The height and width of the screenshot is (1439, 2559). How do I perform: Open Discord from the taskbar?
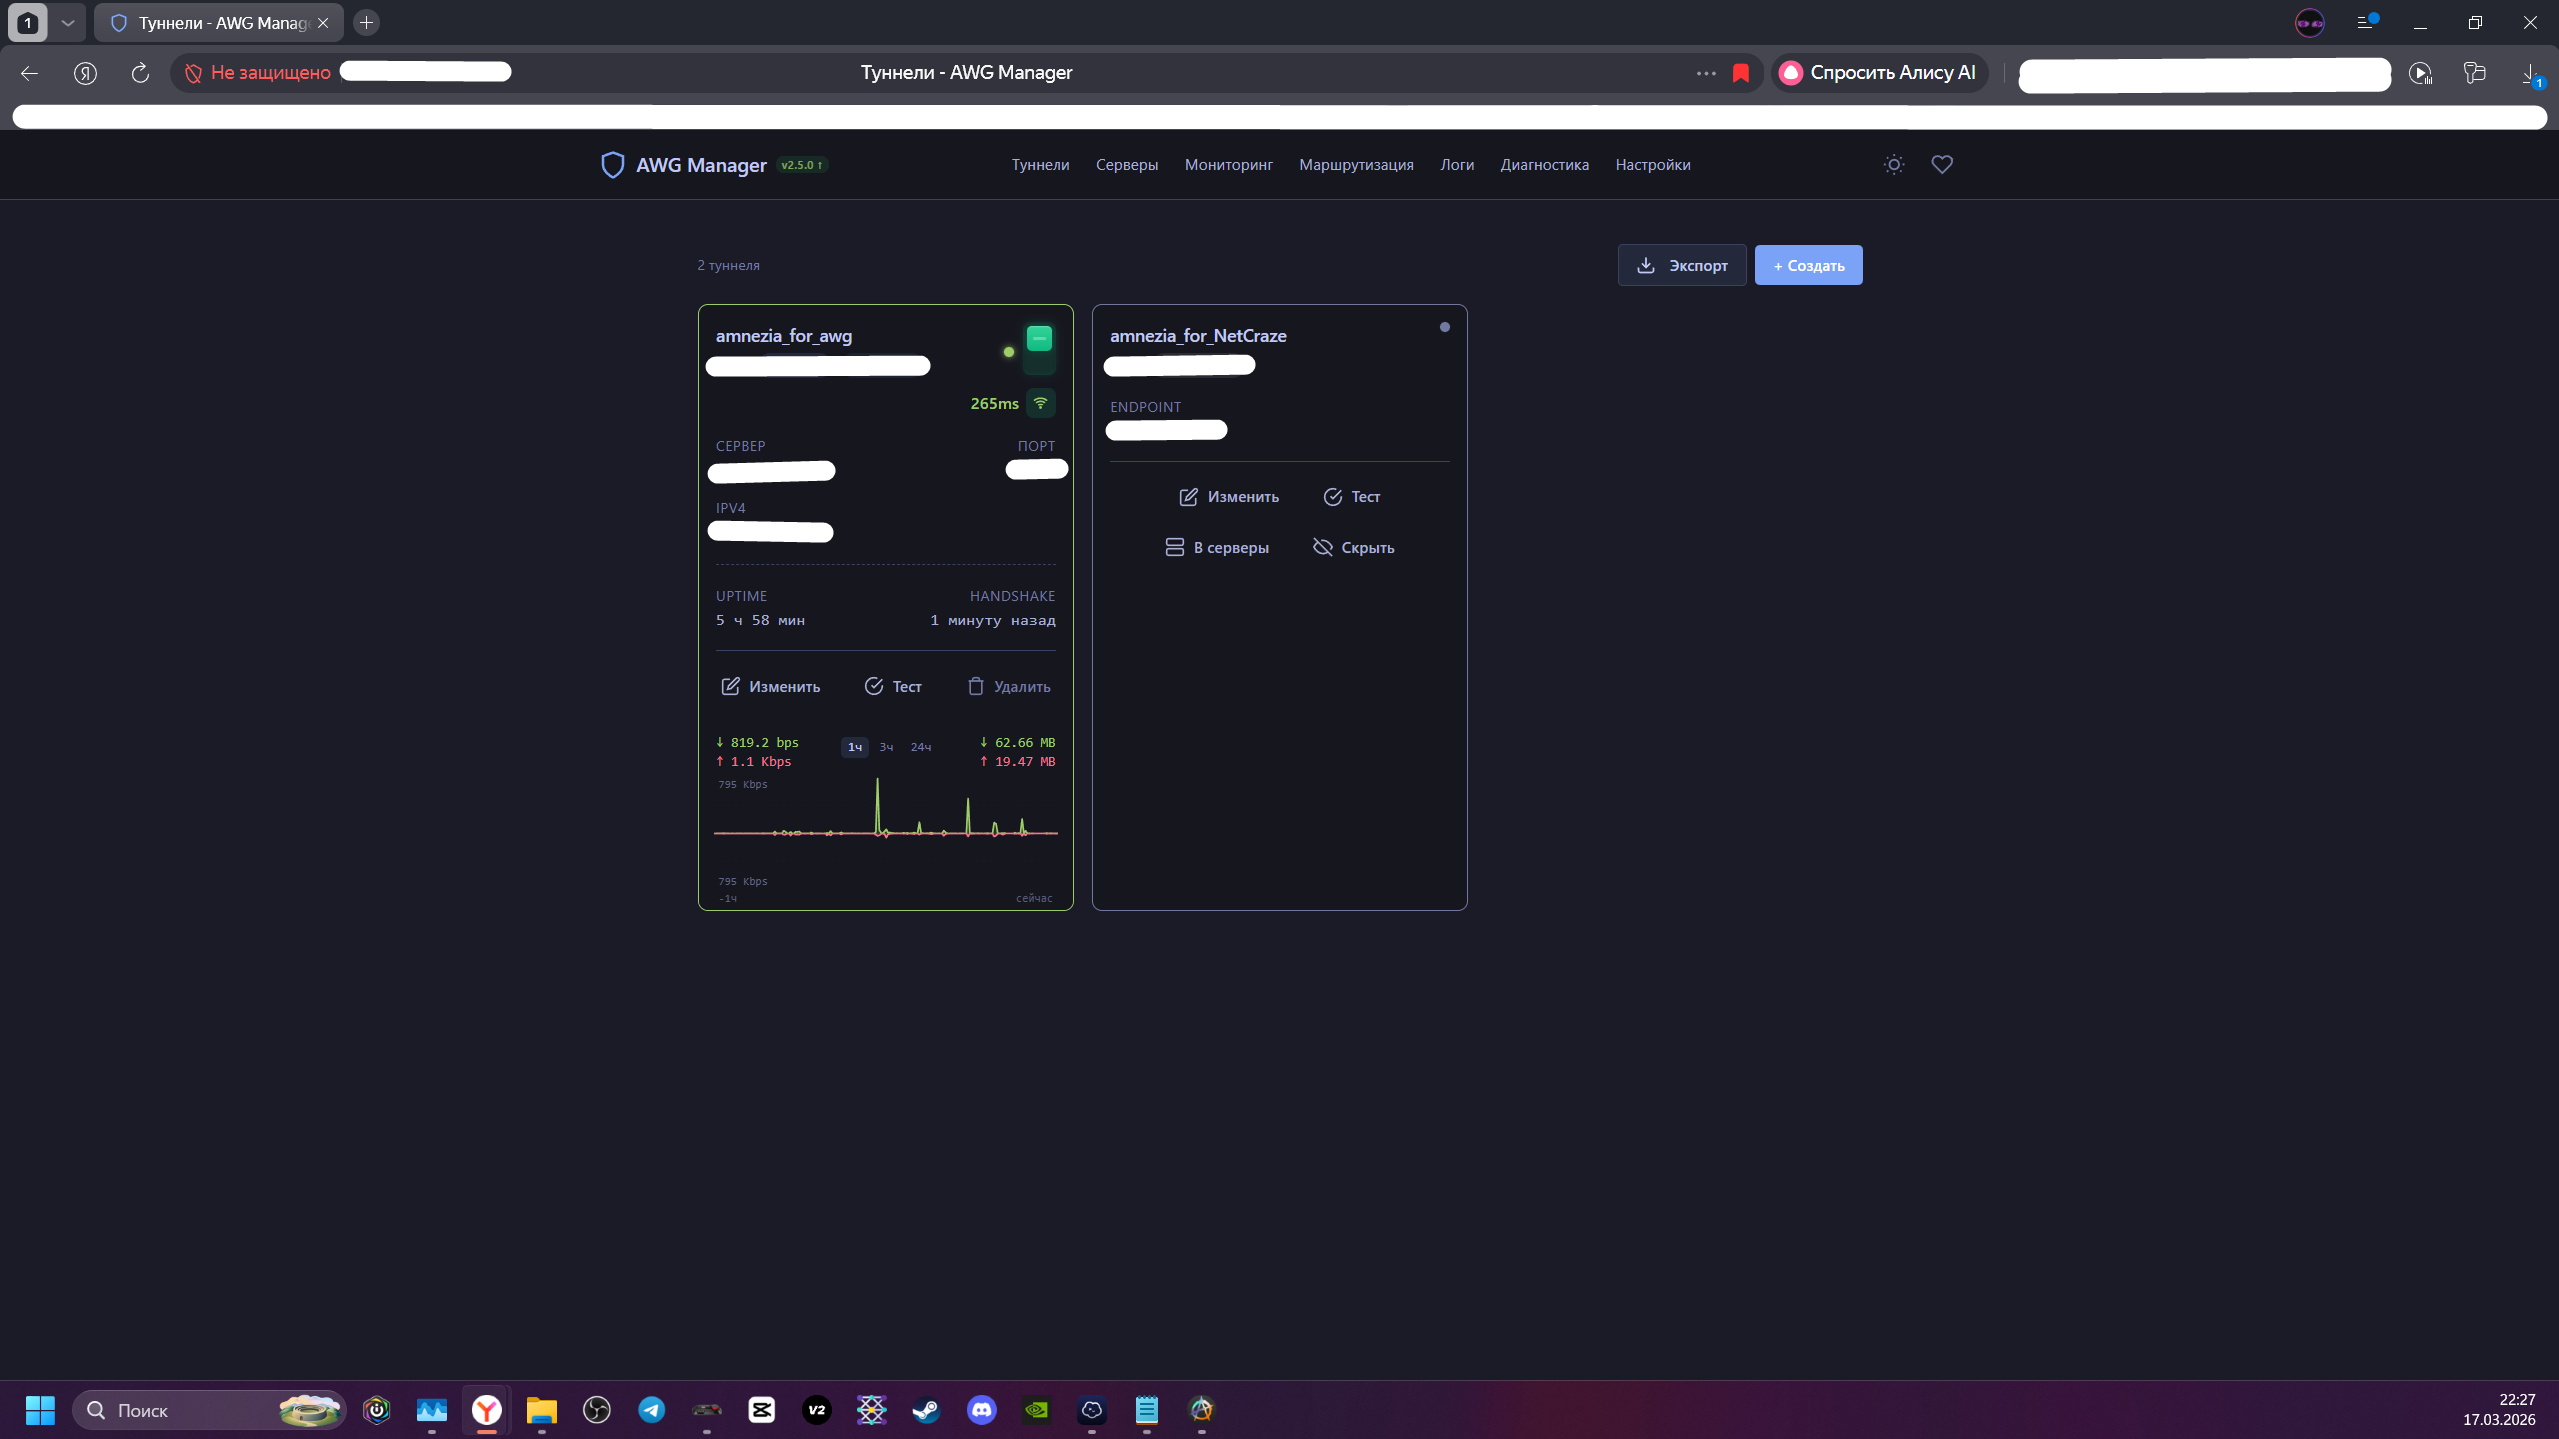click(x=981, y=1410)
